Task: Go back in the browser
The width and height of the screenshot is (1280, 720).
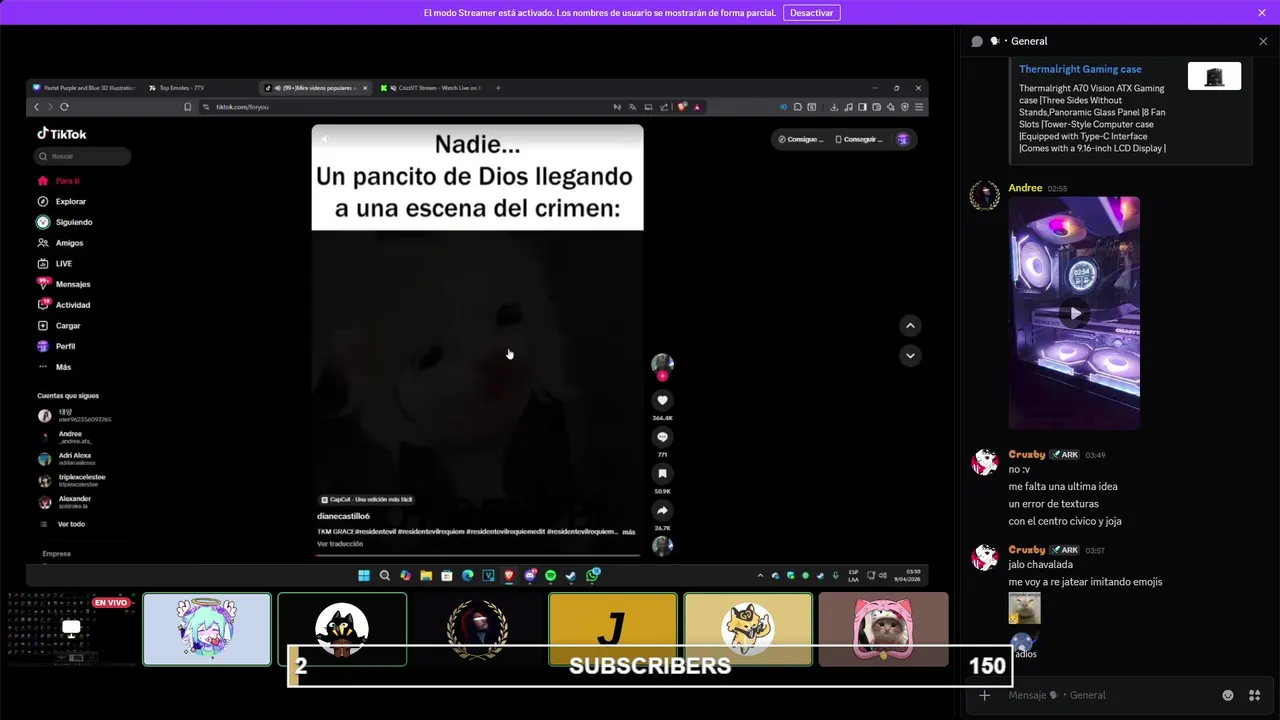Action: coord(37,107)
